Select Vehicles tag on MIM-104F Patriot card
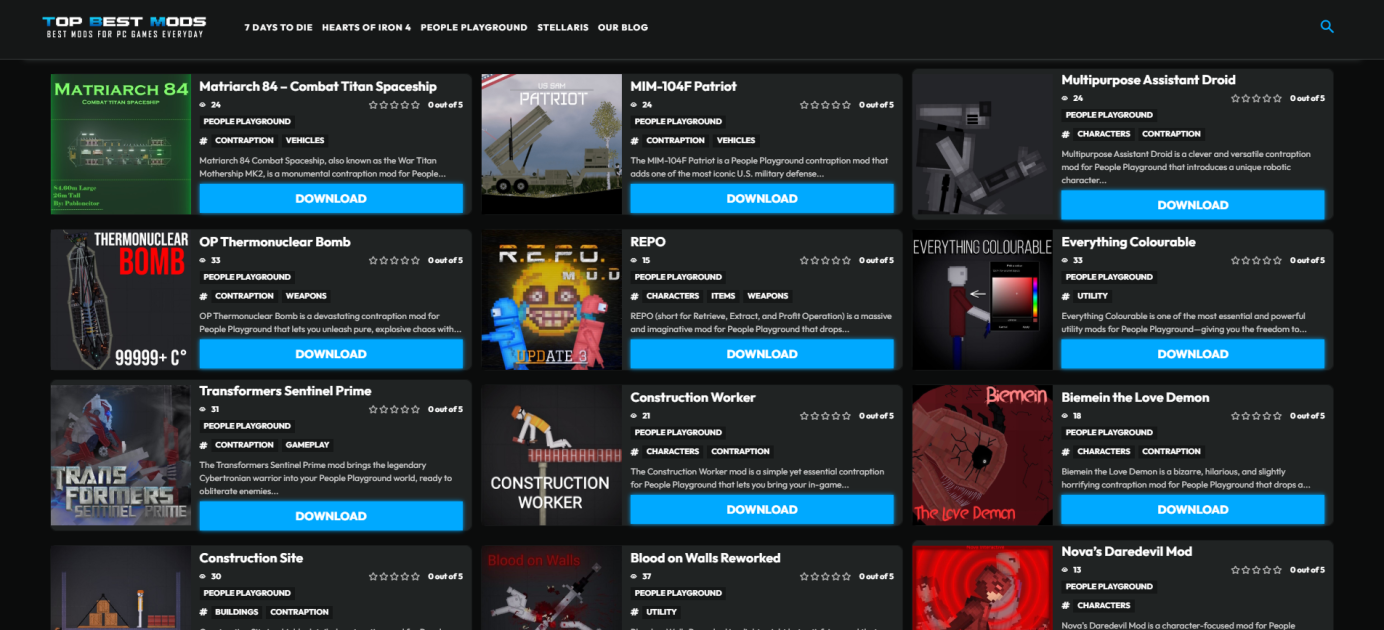 736,141
